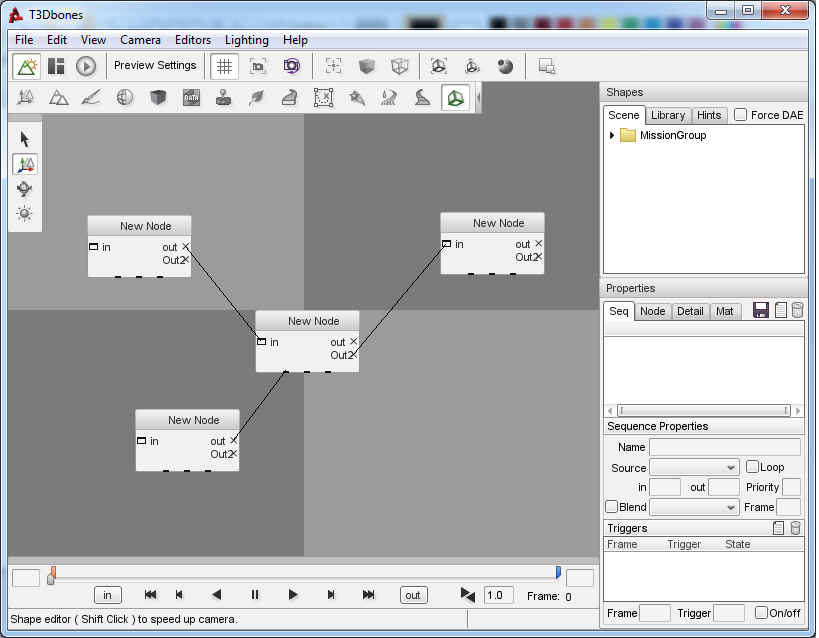Expand the MissionGroup folder

coord(612,135)
